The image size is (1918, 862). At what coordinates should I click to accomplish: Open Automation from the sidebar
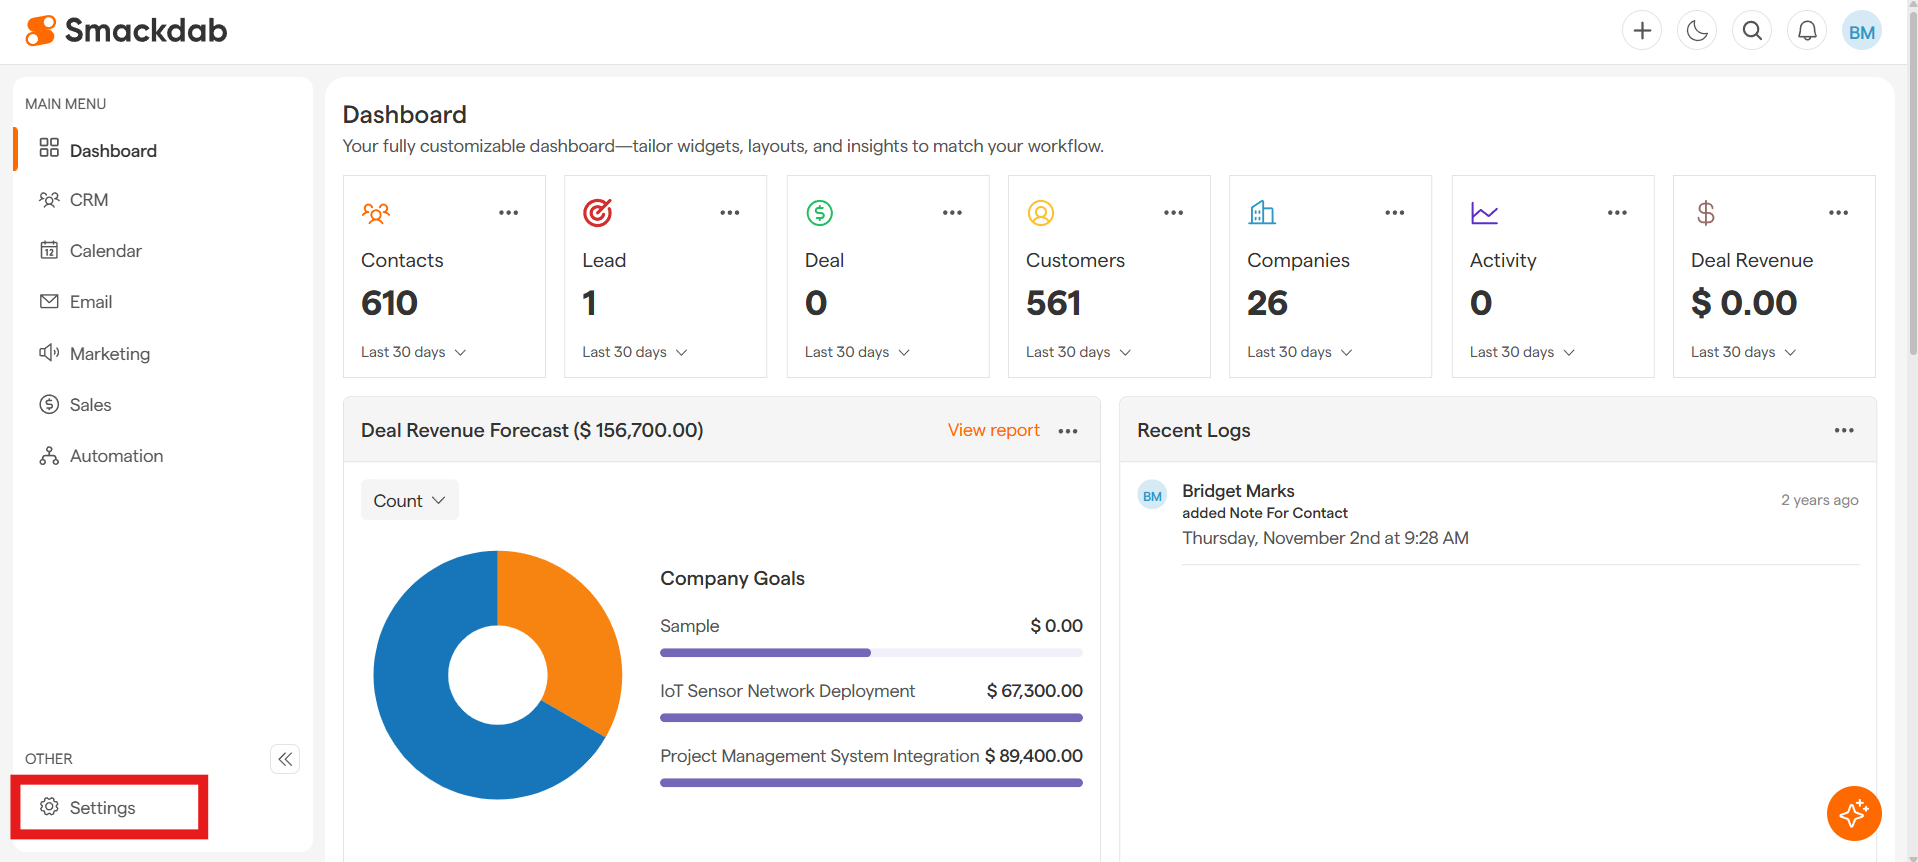click(x=116, y=456)
